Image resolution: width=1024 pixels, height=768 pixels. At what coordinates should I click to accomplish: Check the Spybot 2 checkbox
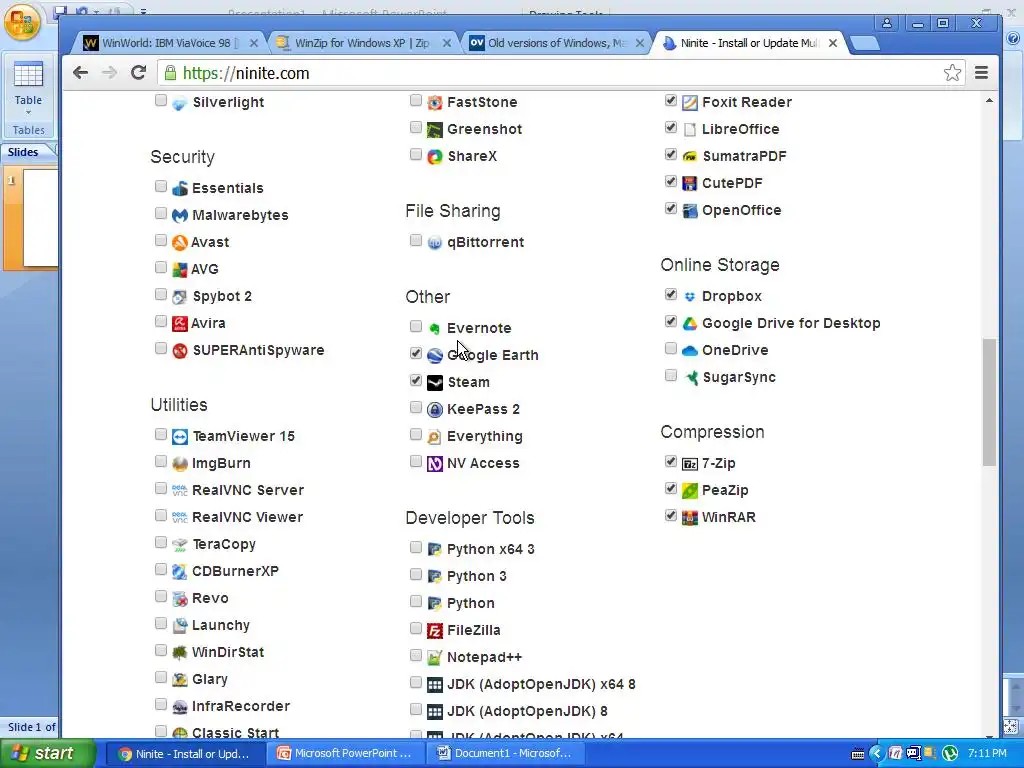click(x=161, y=295)
